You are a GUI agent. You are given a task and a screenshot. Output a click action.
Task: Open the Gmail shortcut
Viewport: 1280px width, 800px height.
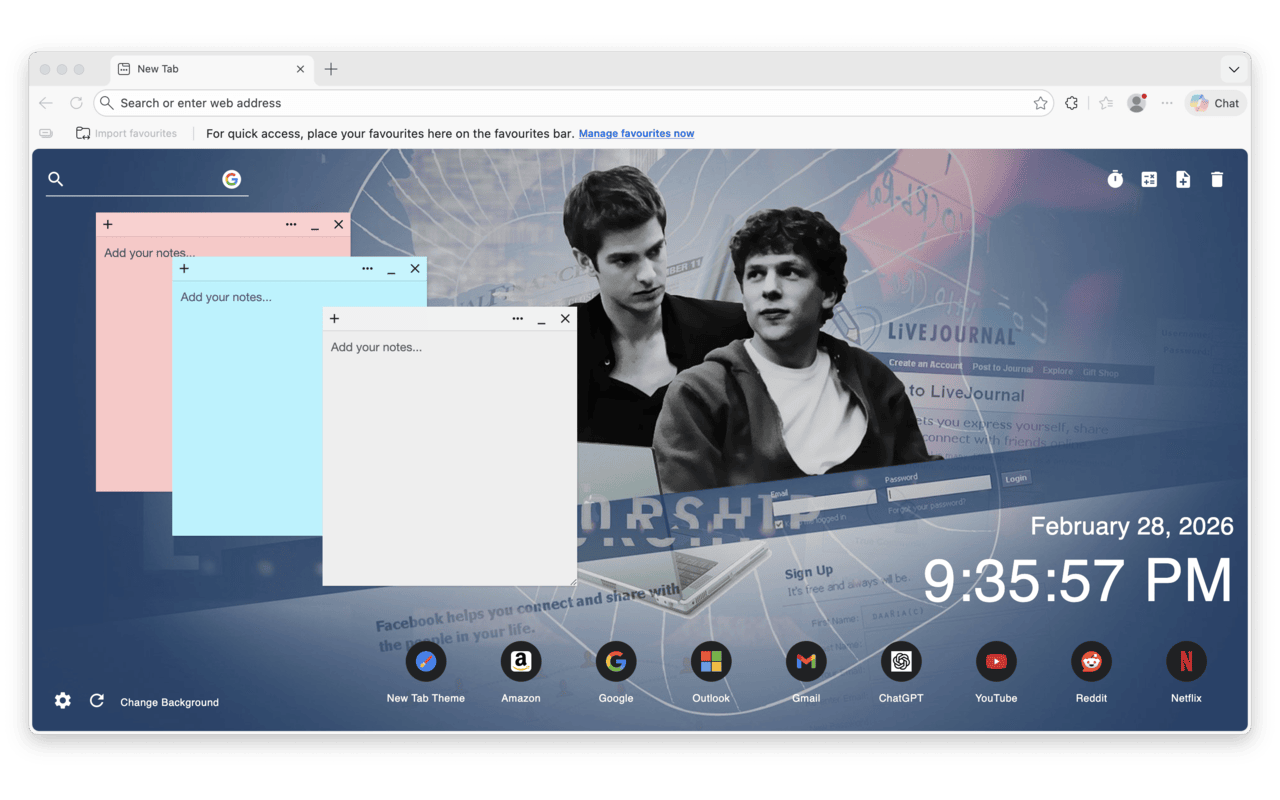pyautogui.click(x=806, y=661)
